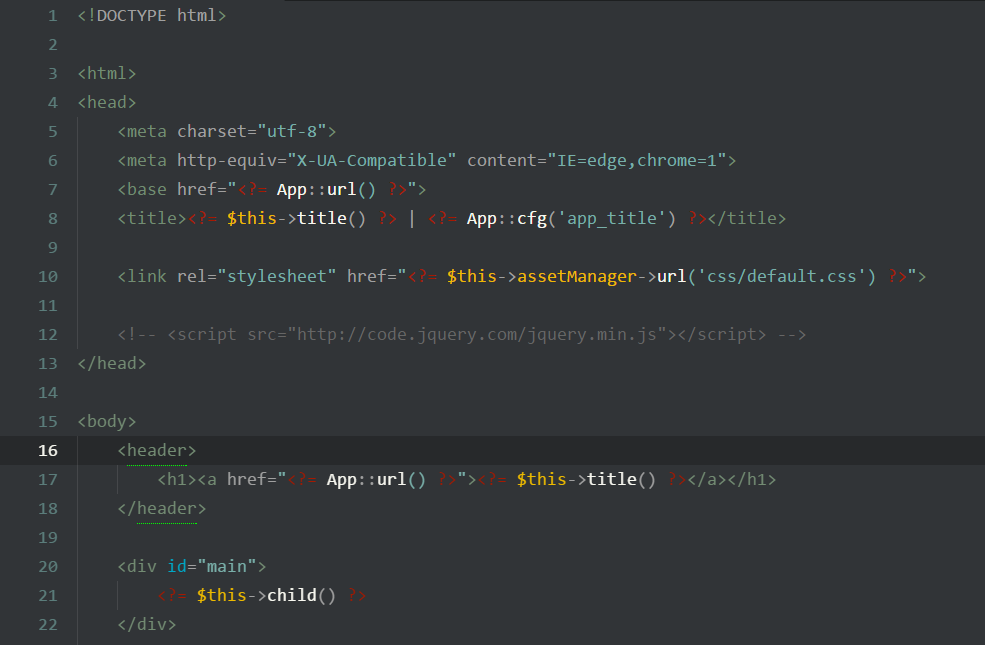Click the child() method call
The height and width of the screenshot is (645, 985).
pyautogui.click(x=302, y=595)
